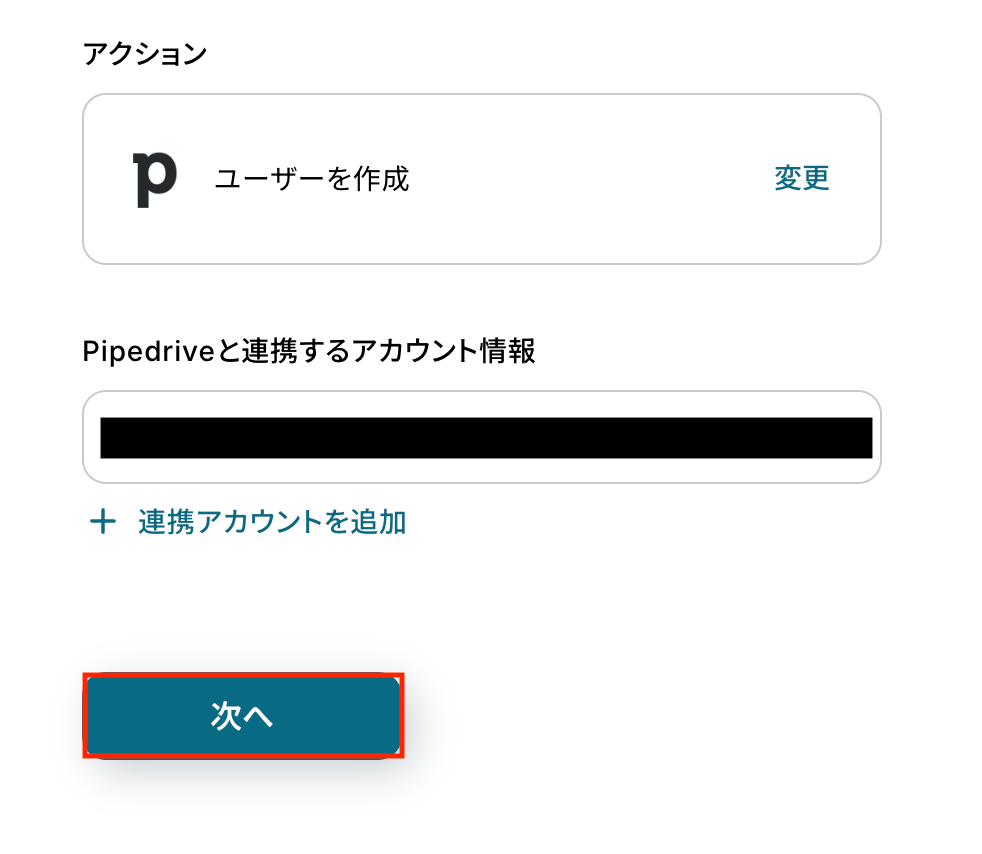Open the 連携アカウントを追加 link
Viewport: 982px width, 854px height.
point(247,522)
